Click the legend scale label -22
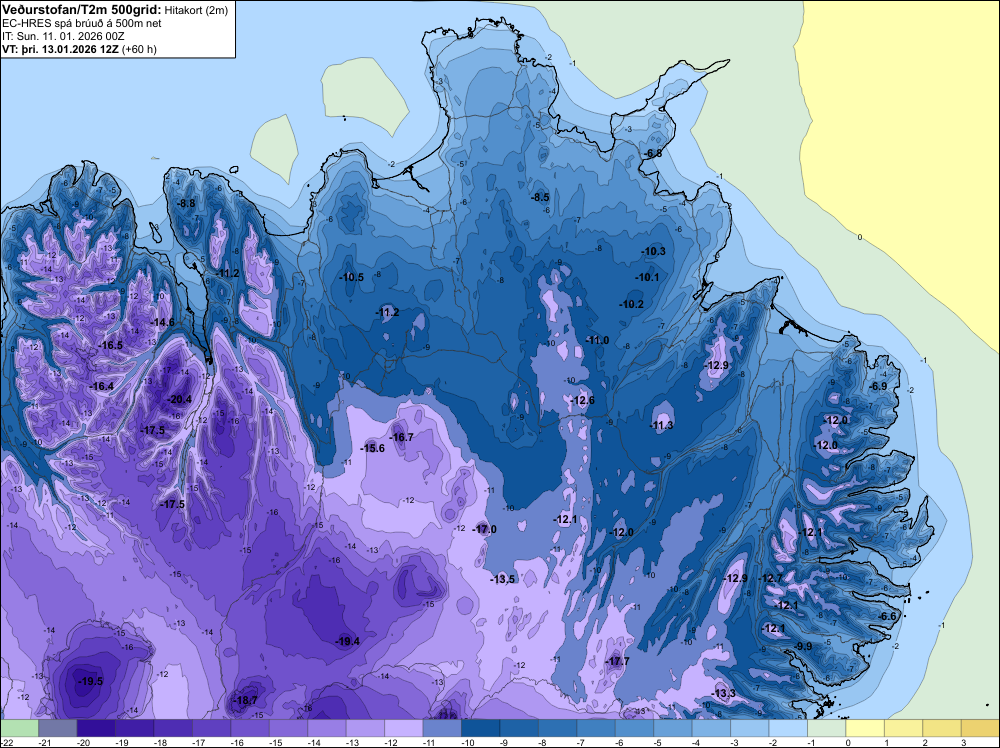Screen dimensions: 1000x748 [7, 742]
